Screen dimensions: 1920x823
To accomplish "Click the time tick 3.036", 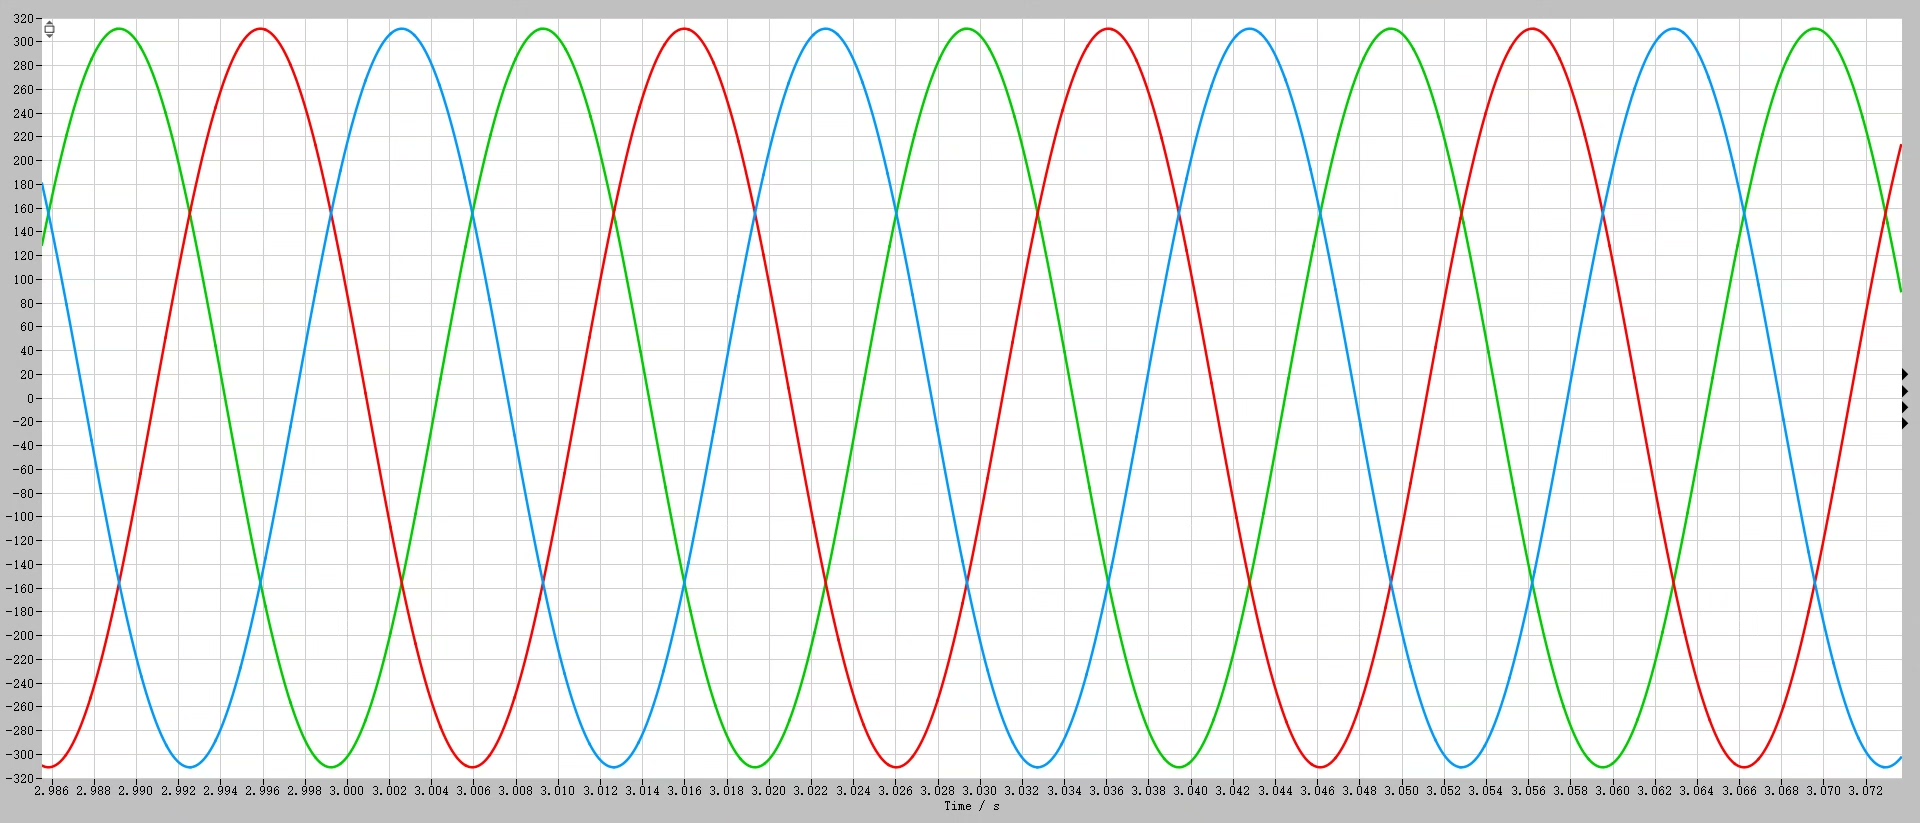I will pyautogui.click(x=1107, y=790).
